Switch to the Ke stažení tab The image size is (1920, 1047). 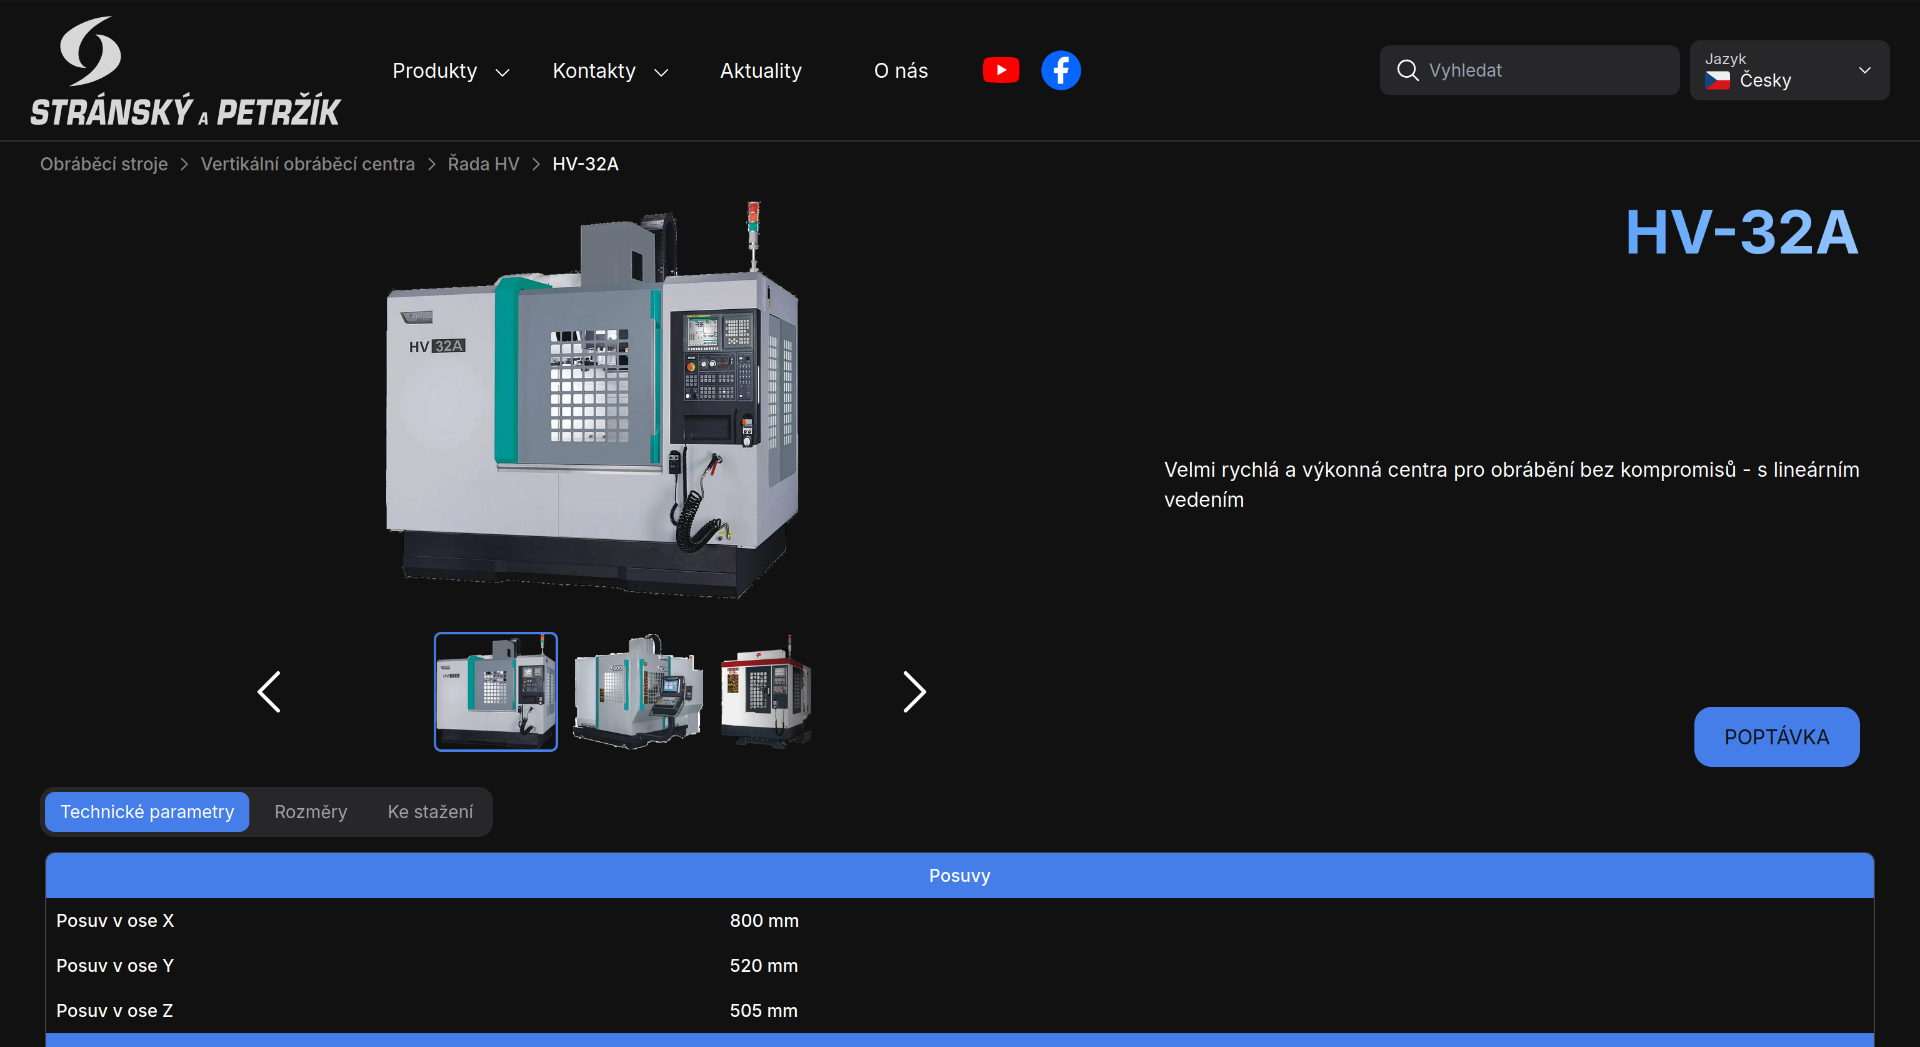(x=430, y=811)
